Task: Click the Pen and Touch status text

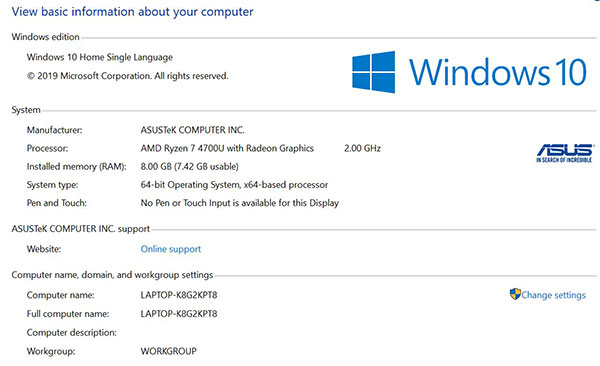Action: point(240,203)
